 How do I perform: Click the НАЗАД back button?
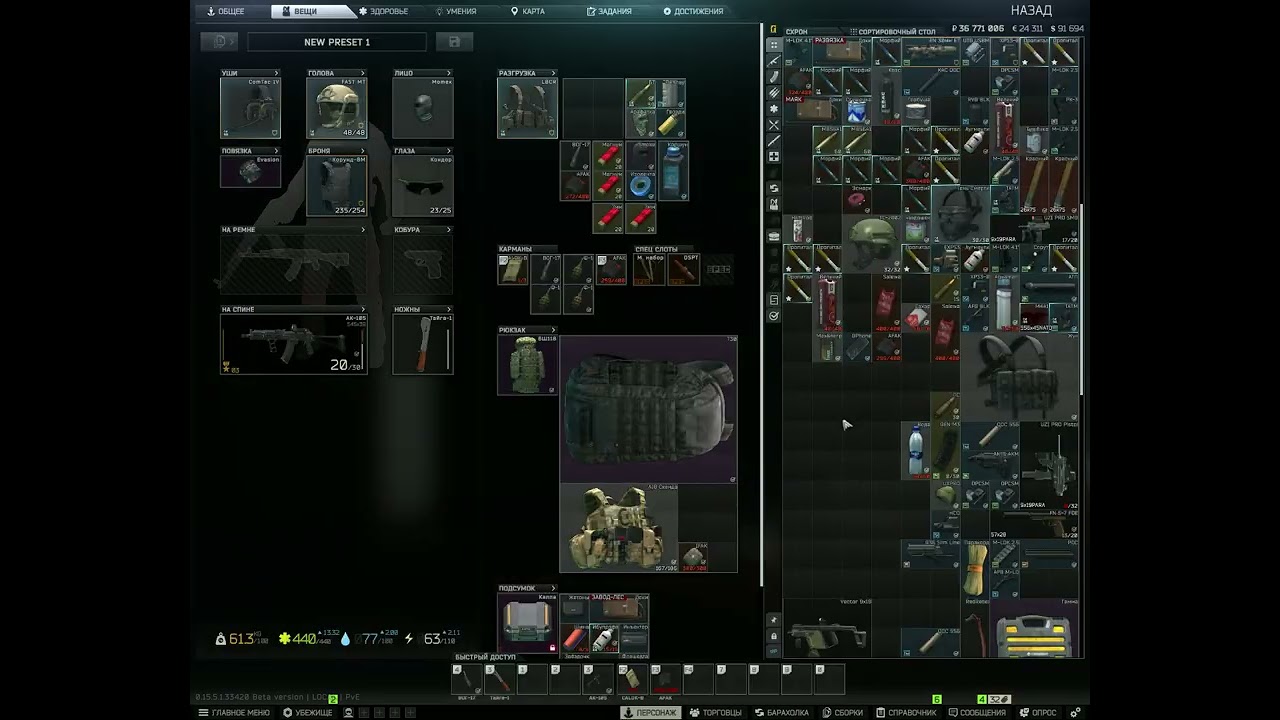pos(1031,10)
